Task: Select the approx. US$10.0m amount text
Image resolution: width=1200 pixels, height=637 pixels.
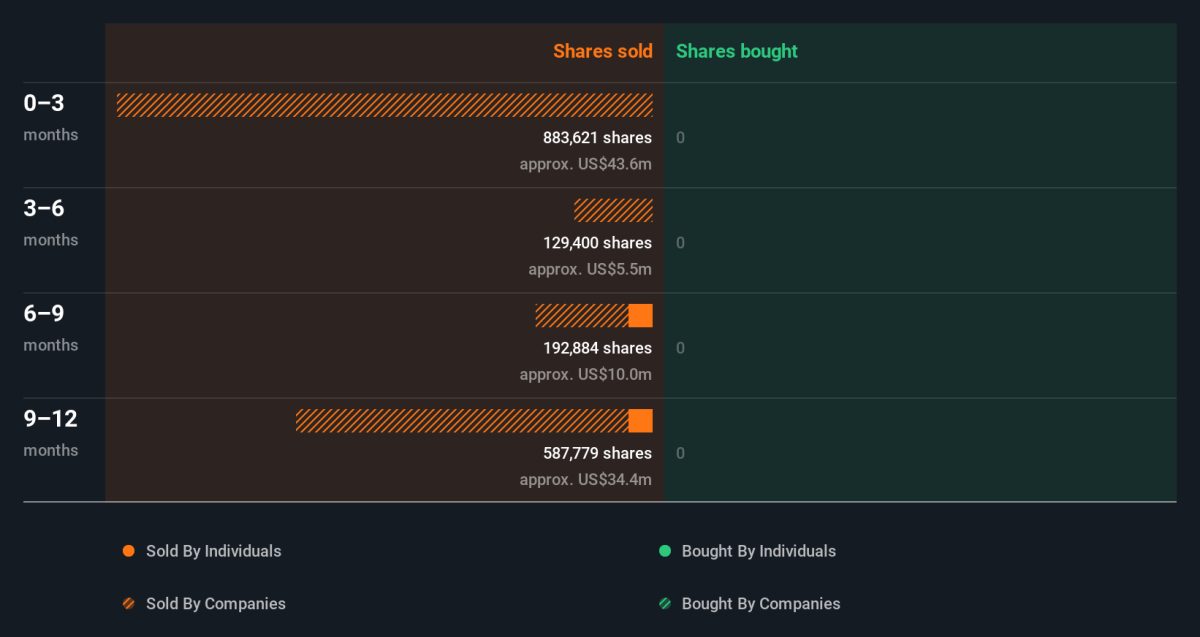Action: (x=585, y=375)
